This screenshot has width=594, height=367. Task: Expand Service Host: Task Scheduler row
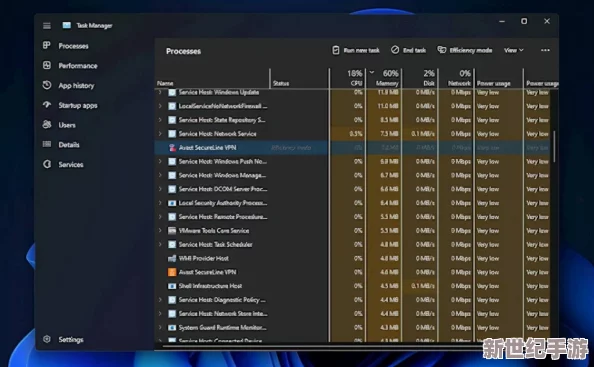pyautogui.click(x=160, y=244)
